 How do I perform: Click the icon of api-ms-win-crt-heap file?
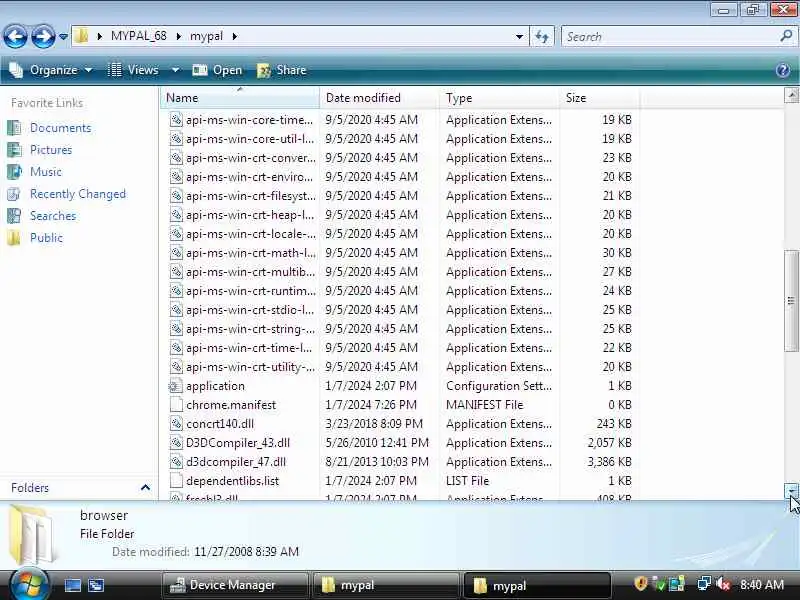tap(176, 215)
